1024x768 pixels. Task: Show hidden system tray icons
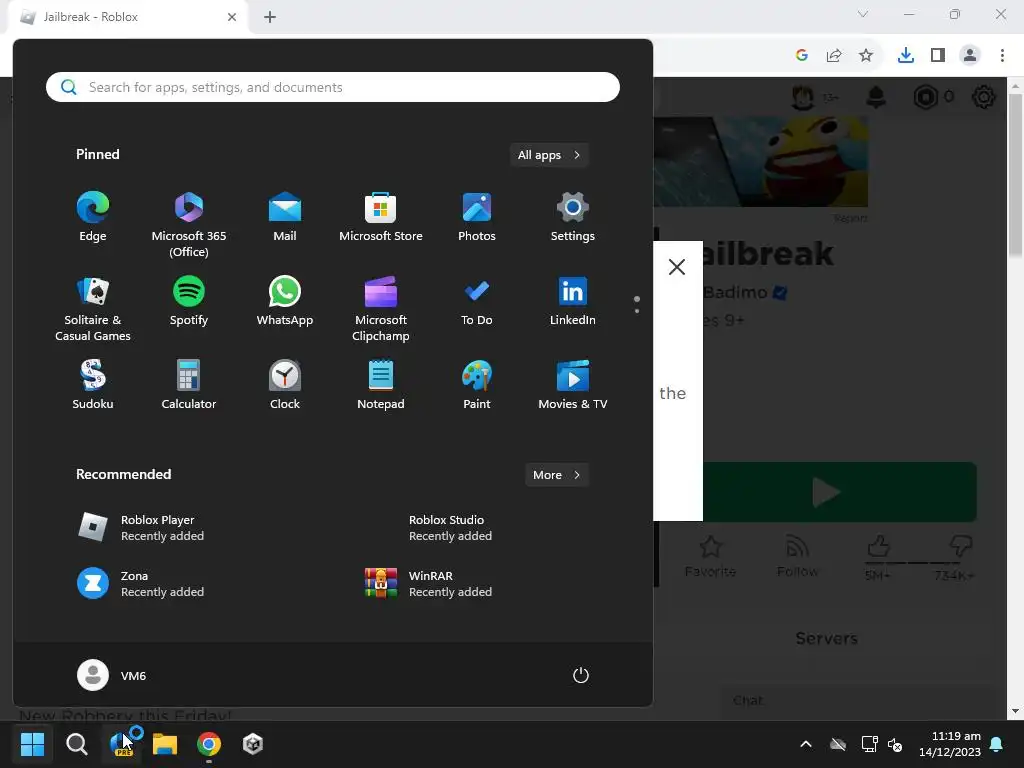click(806, 744)
